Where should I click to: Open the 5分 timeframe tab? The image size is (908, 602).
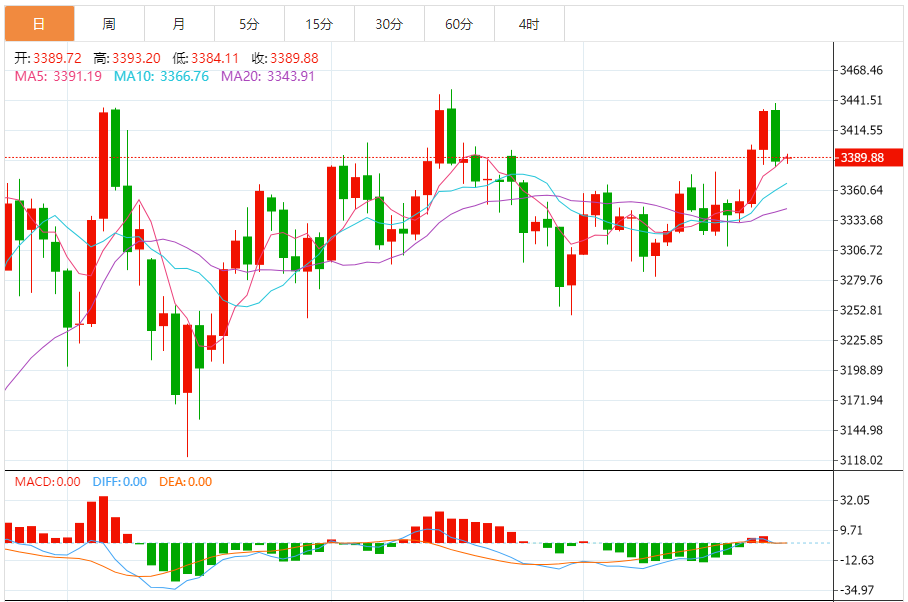tap(250, 24)
